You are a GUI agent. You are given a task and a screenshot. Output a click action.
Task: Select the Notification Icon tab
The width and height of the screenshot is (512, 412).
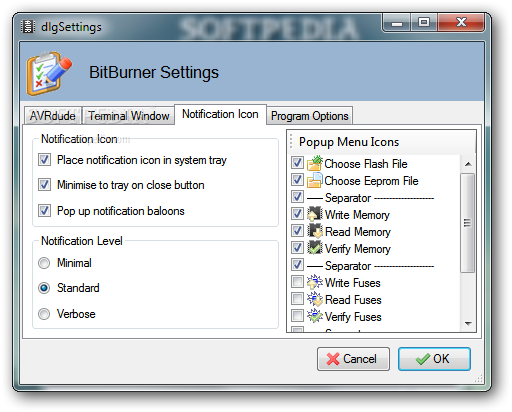220,114
